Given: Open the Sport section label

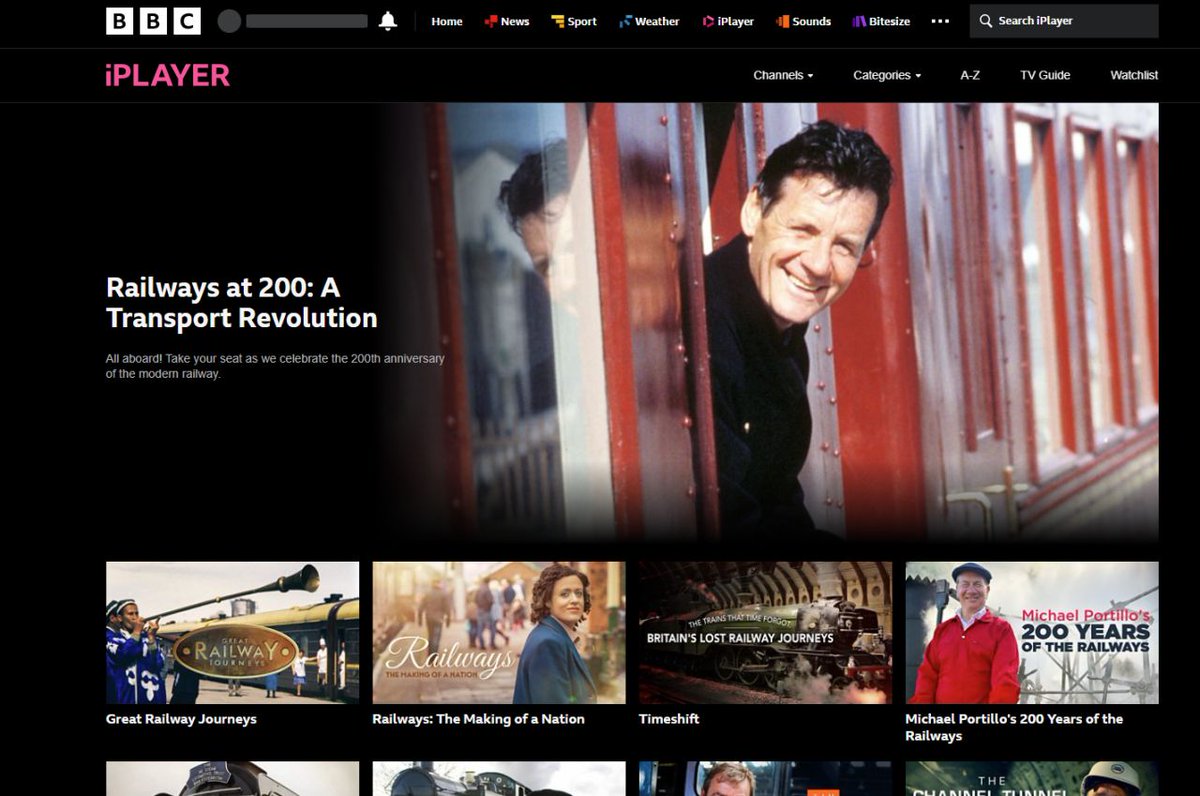Looking at the screenshot, I should click(x=582, y=21).
